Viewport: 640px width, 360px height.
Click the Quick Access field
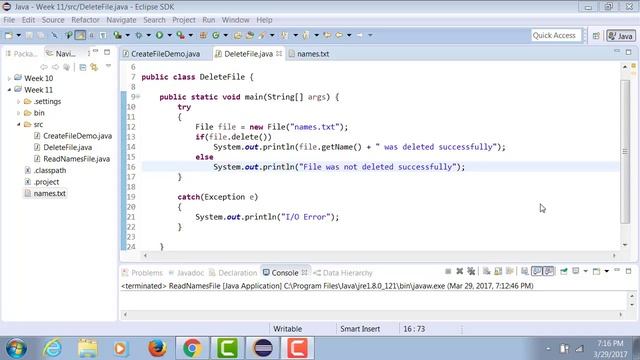point(556,36)
